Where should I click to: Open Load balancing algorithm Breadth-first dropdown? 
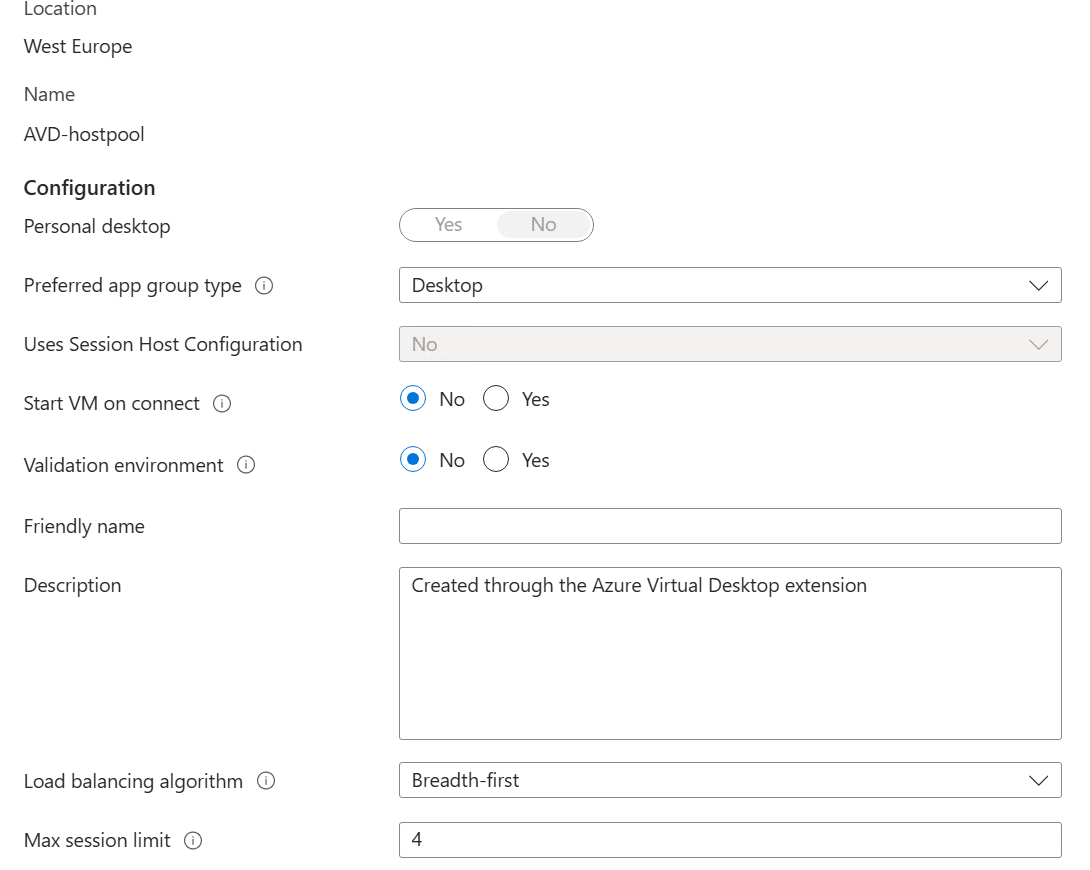730,780
